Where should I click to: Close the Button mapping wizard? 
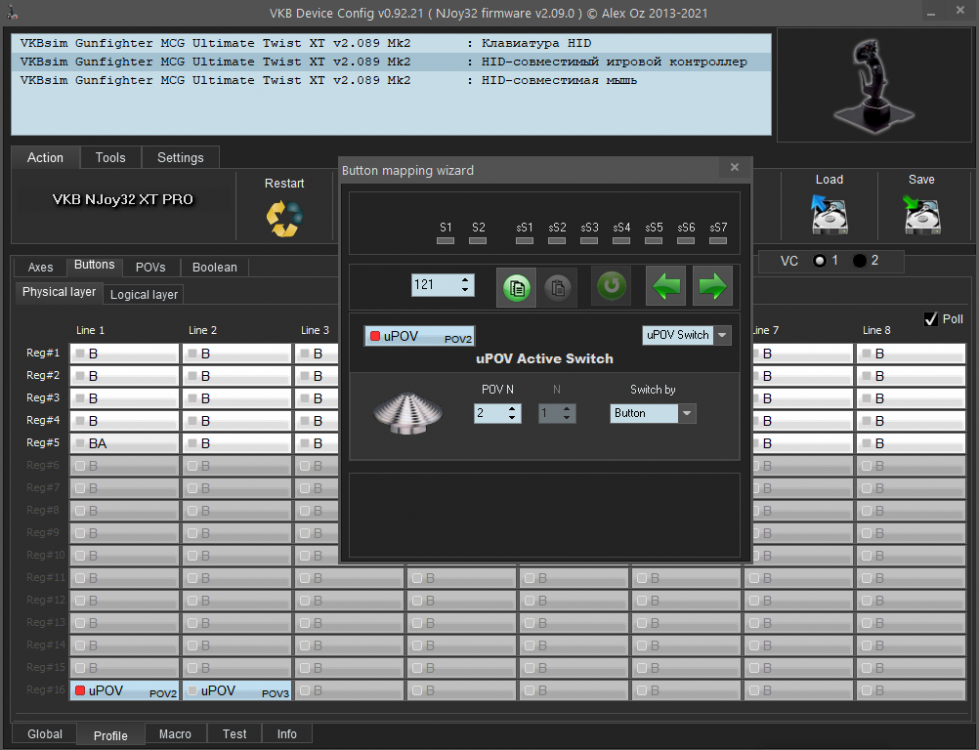point(734,167)
